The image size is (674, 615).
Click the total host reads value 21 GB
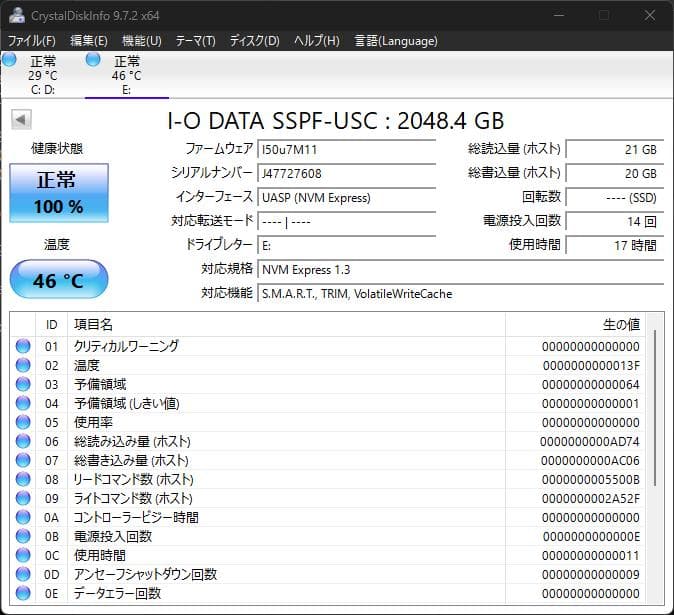615,150
